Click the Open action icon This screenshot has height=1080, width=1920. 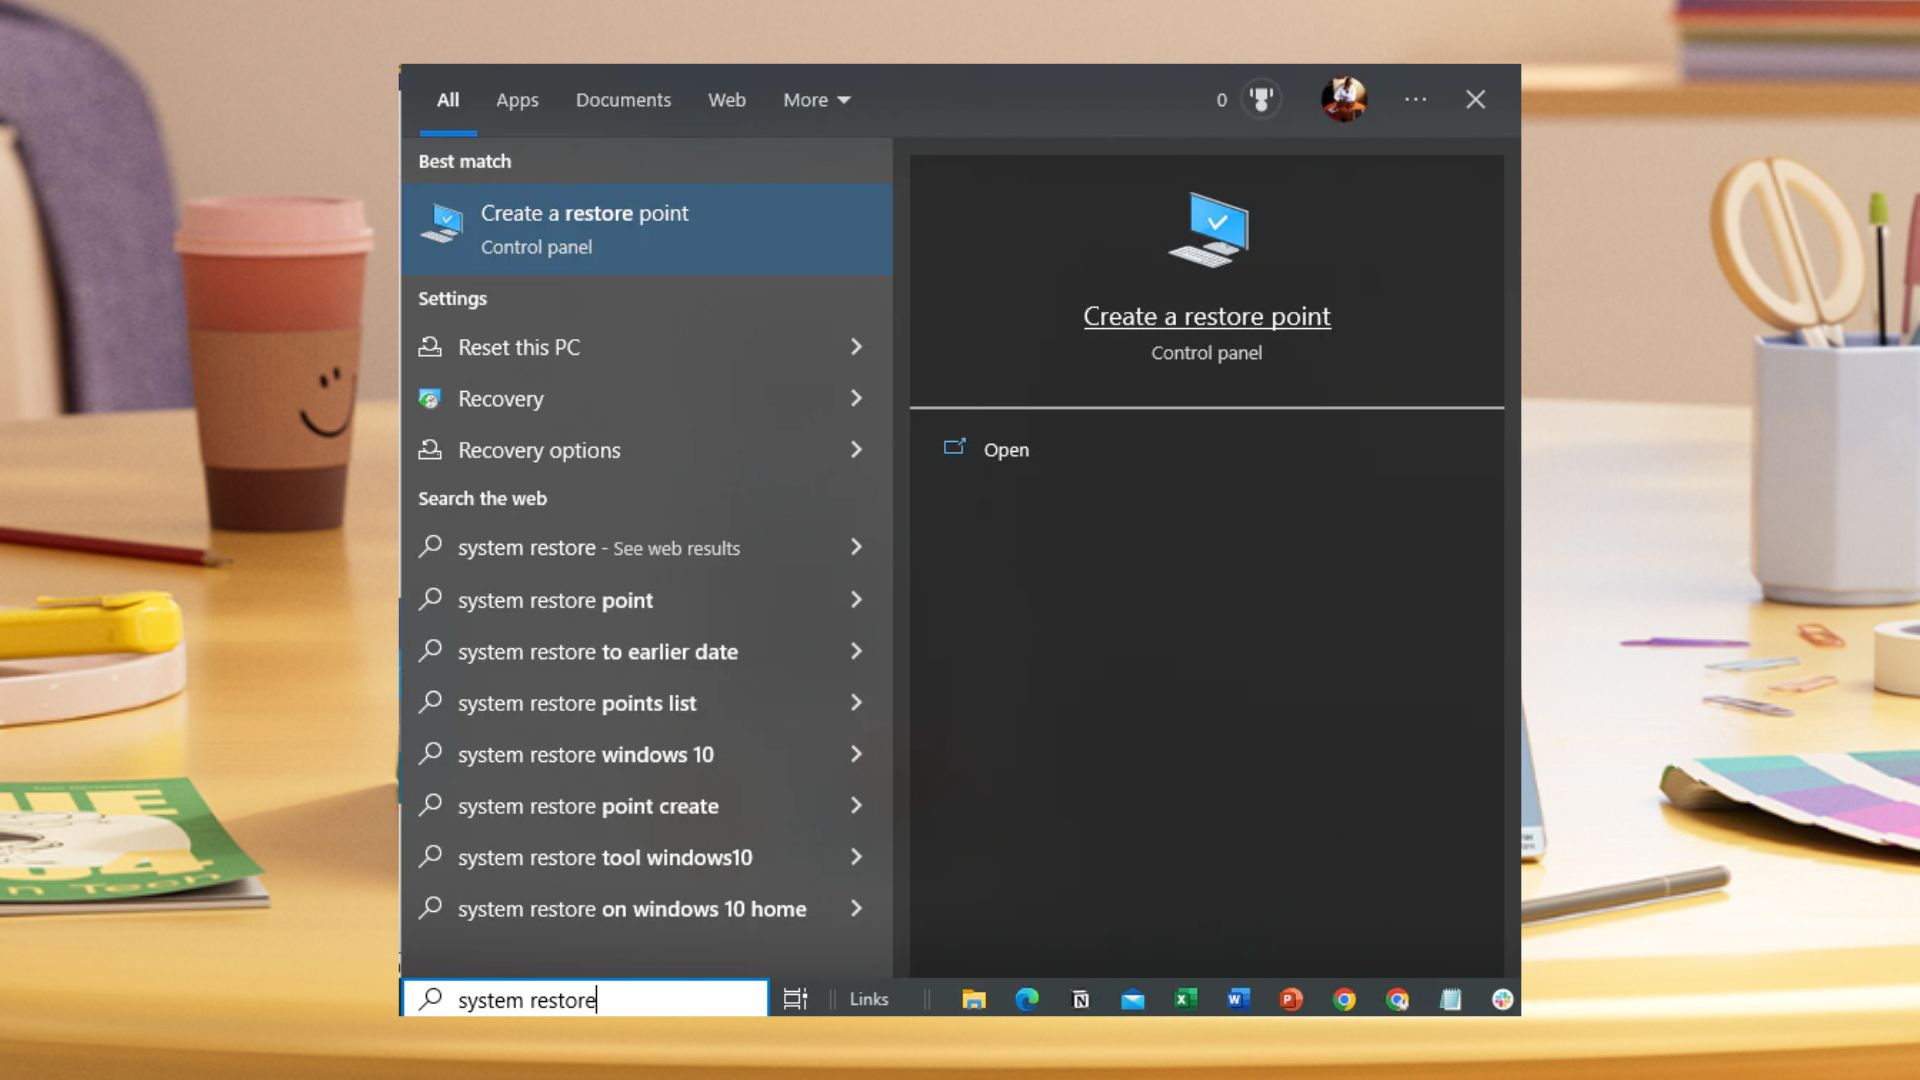[955, 448]
